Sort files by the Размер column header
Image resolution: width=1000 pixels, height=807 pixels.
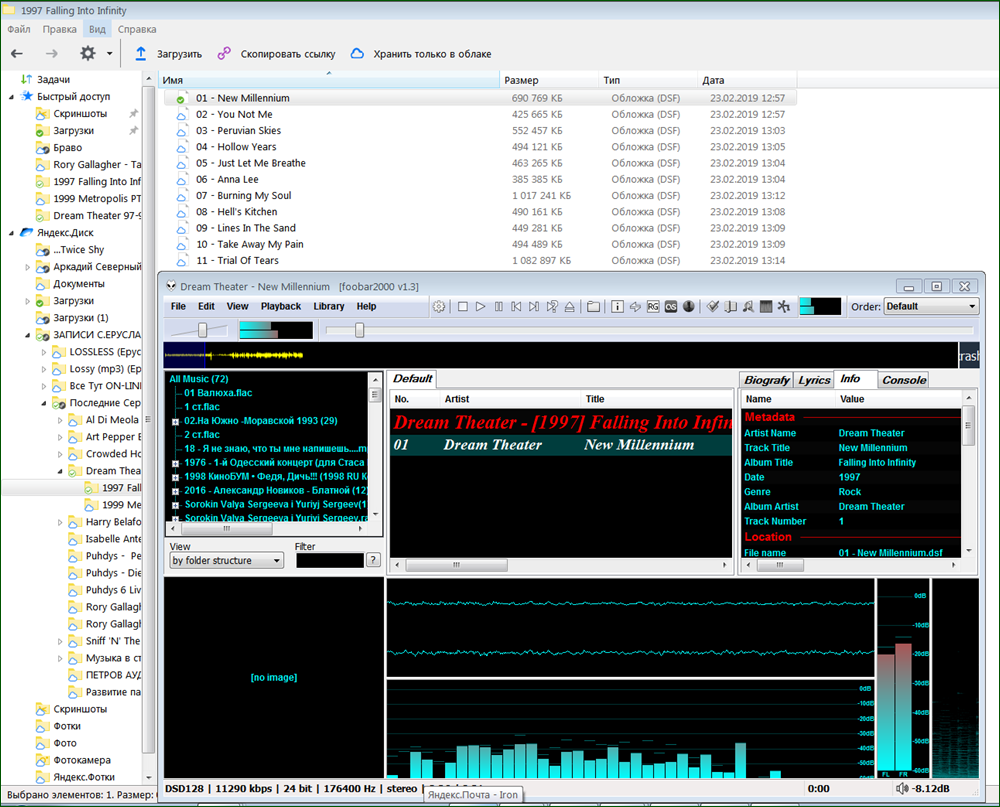pos(549,80)
